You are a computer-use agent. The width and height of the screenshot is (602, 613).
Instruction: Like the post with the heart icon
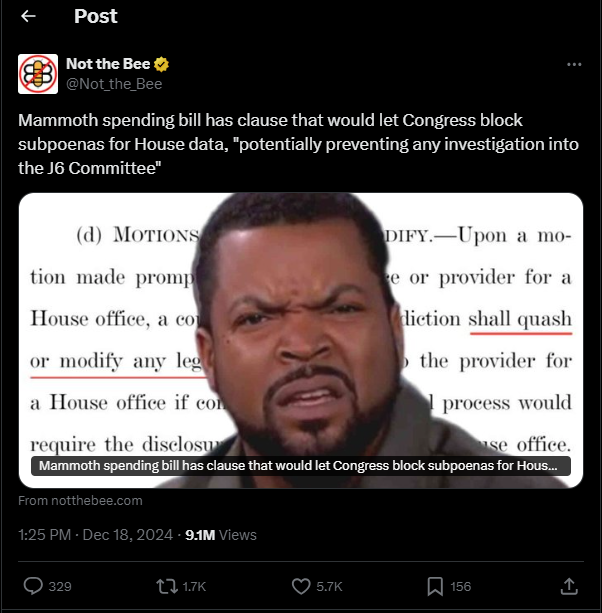pyautogui.click(x=301, y=586)
